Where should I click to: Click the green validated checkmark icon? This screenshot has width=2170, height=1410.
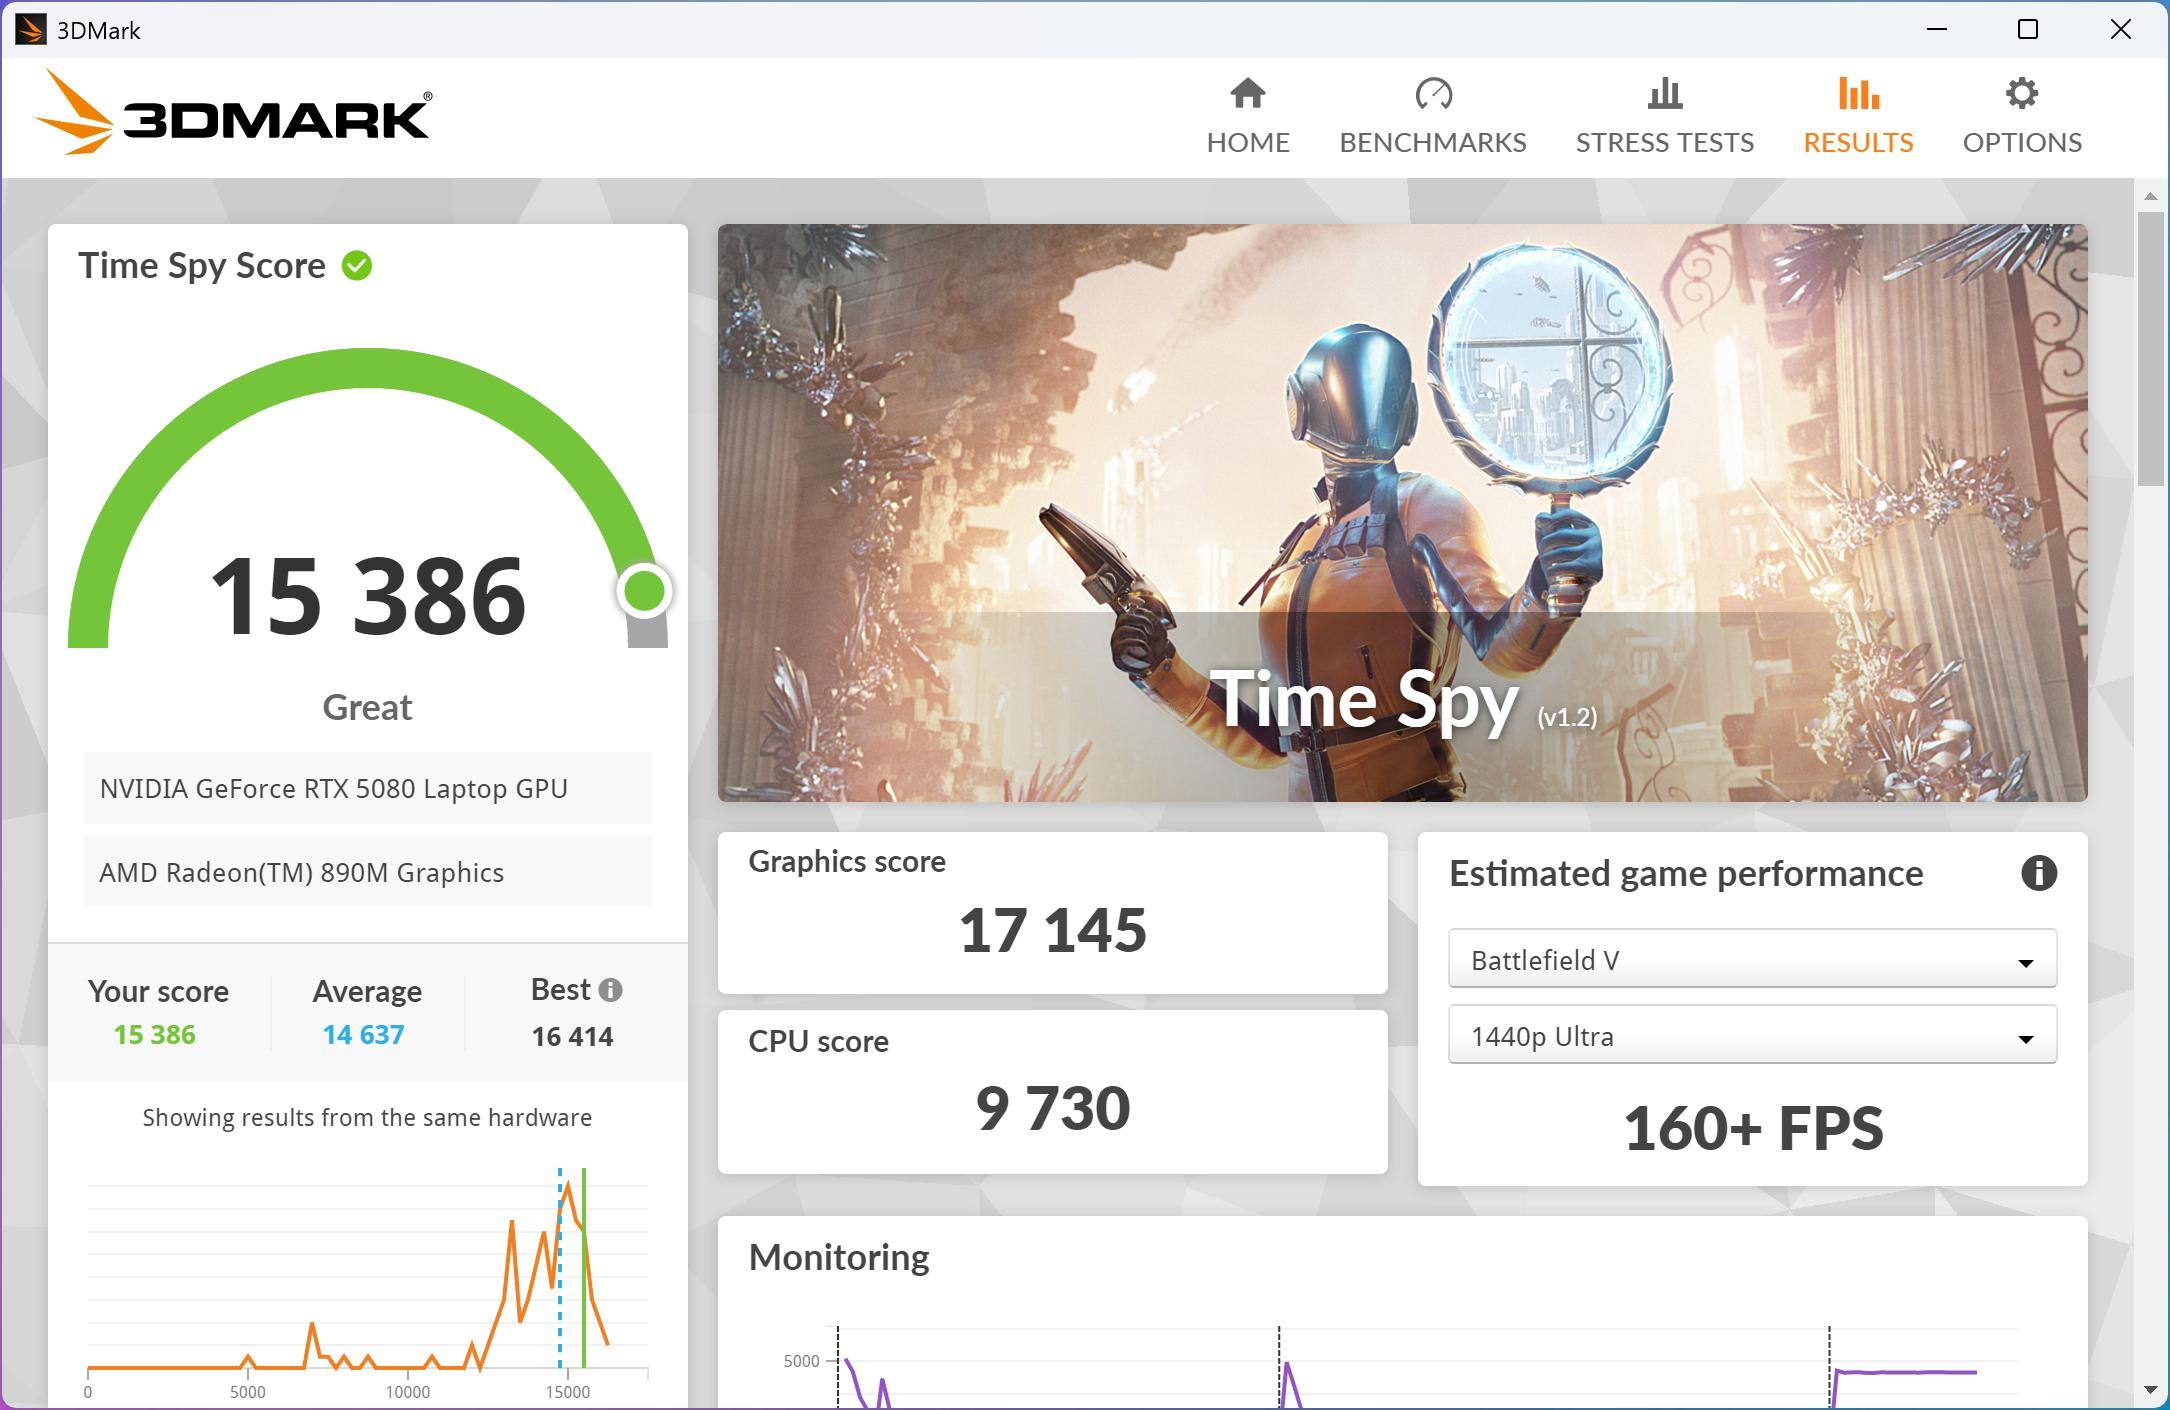coord(357,266)
